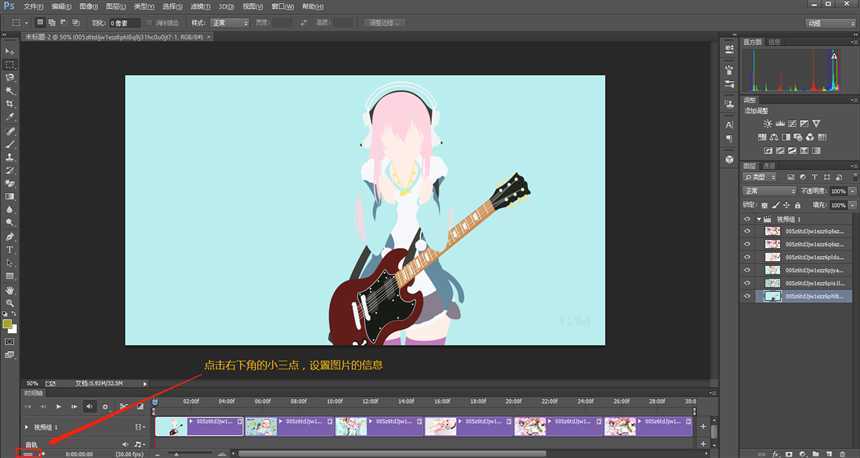This screenshot has width=860, height=458.
Task: Switch to the 信息 tab
Action: 774,42
